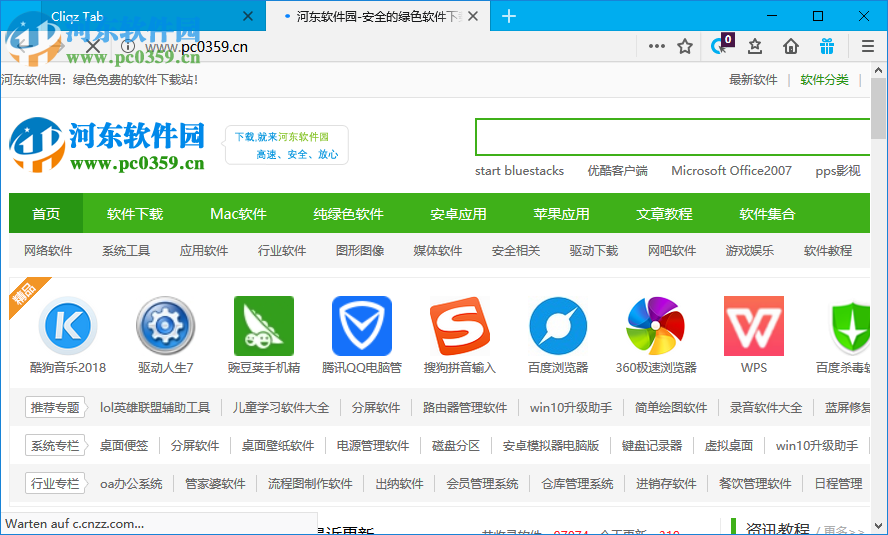The width and height of the screenshot is (888, 535).
Task: Open the 百度浏览器 icon
Action: 558,326
